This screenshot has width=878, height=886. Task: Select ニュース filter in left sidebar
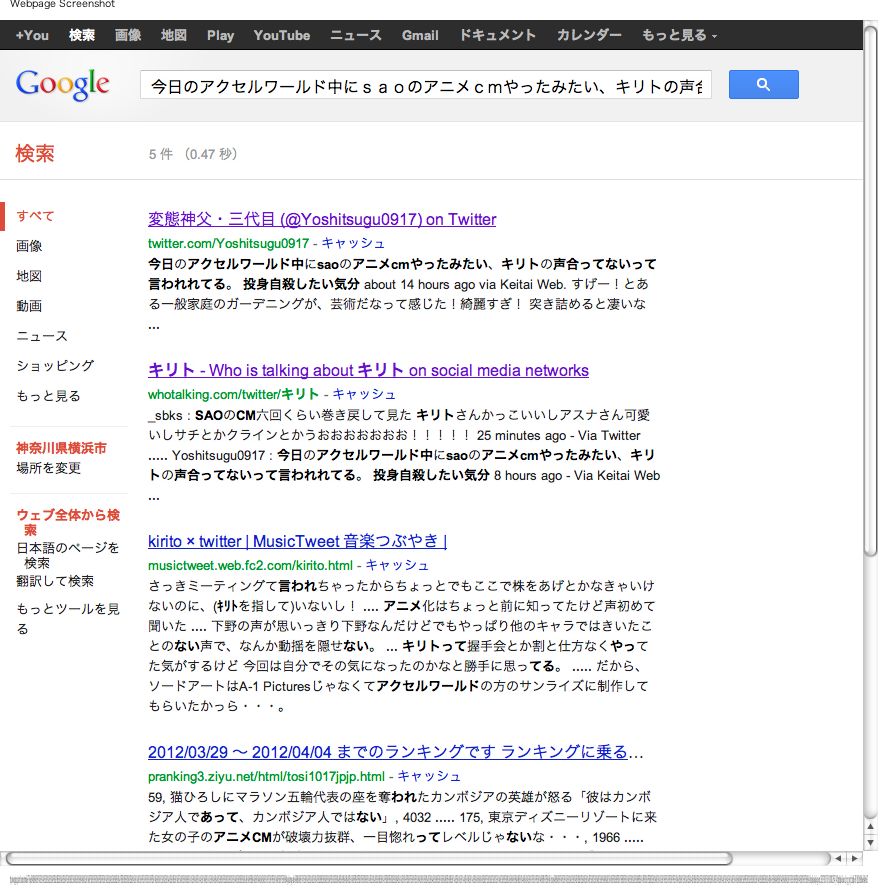point(42,336)
